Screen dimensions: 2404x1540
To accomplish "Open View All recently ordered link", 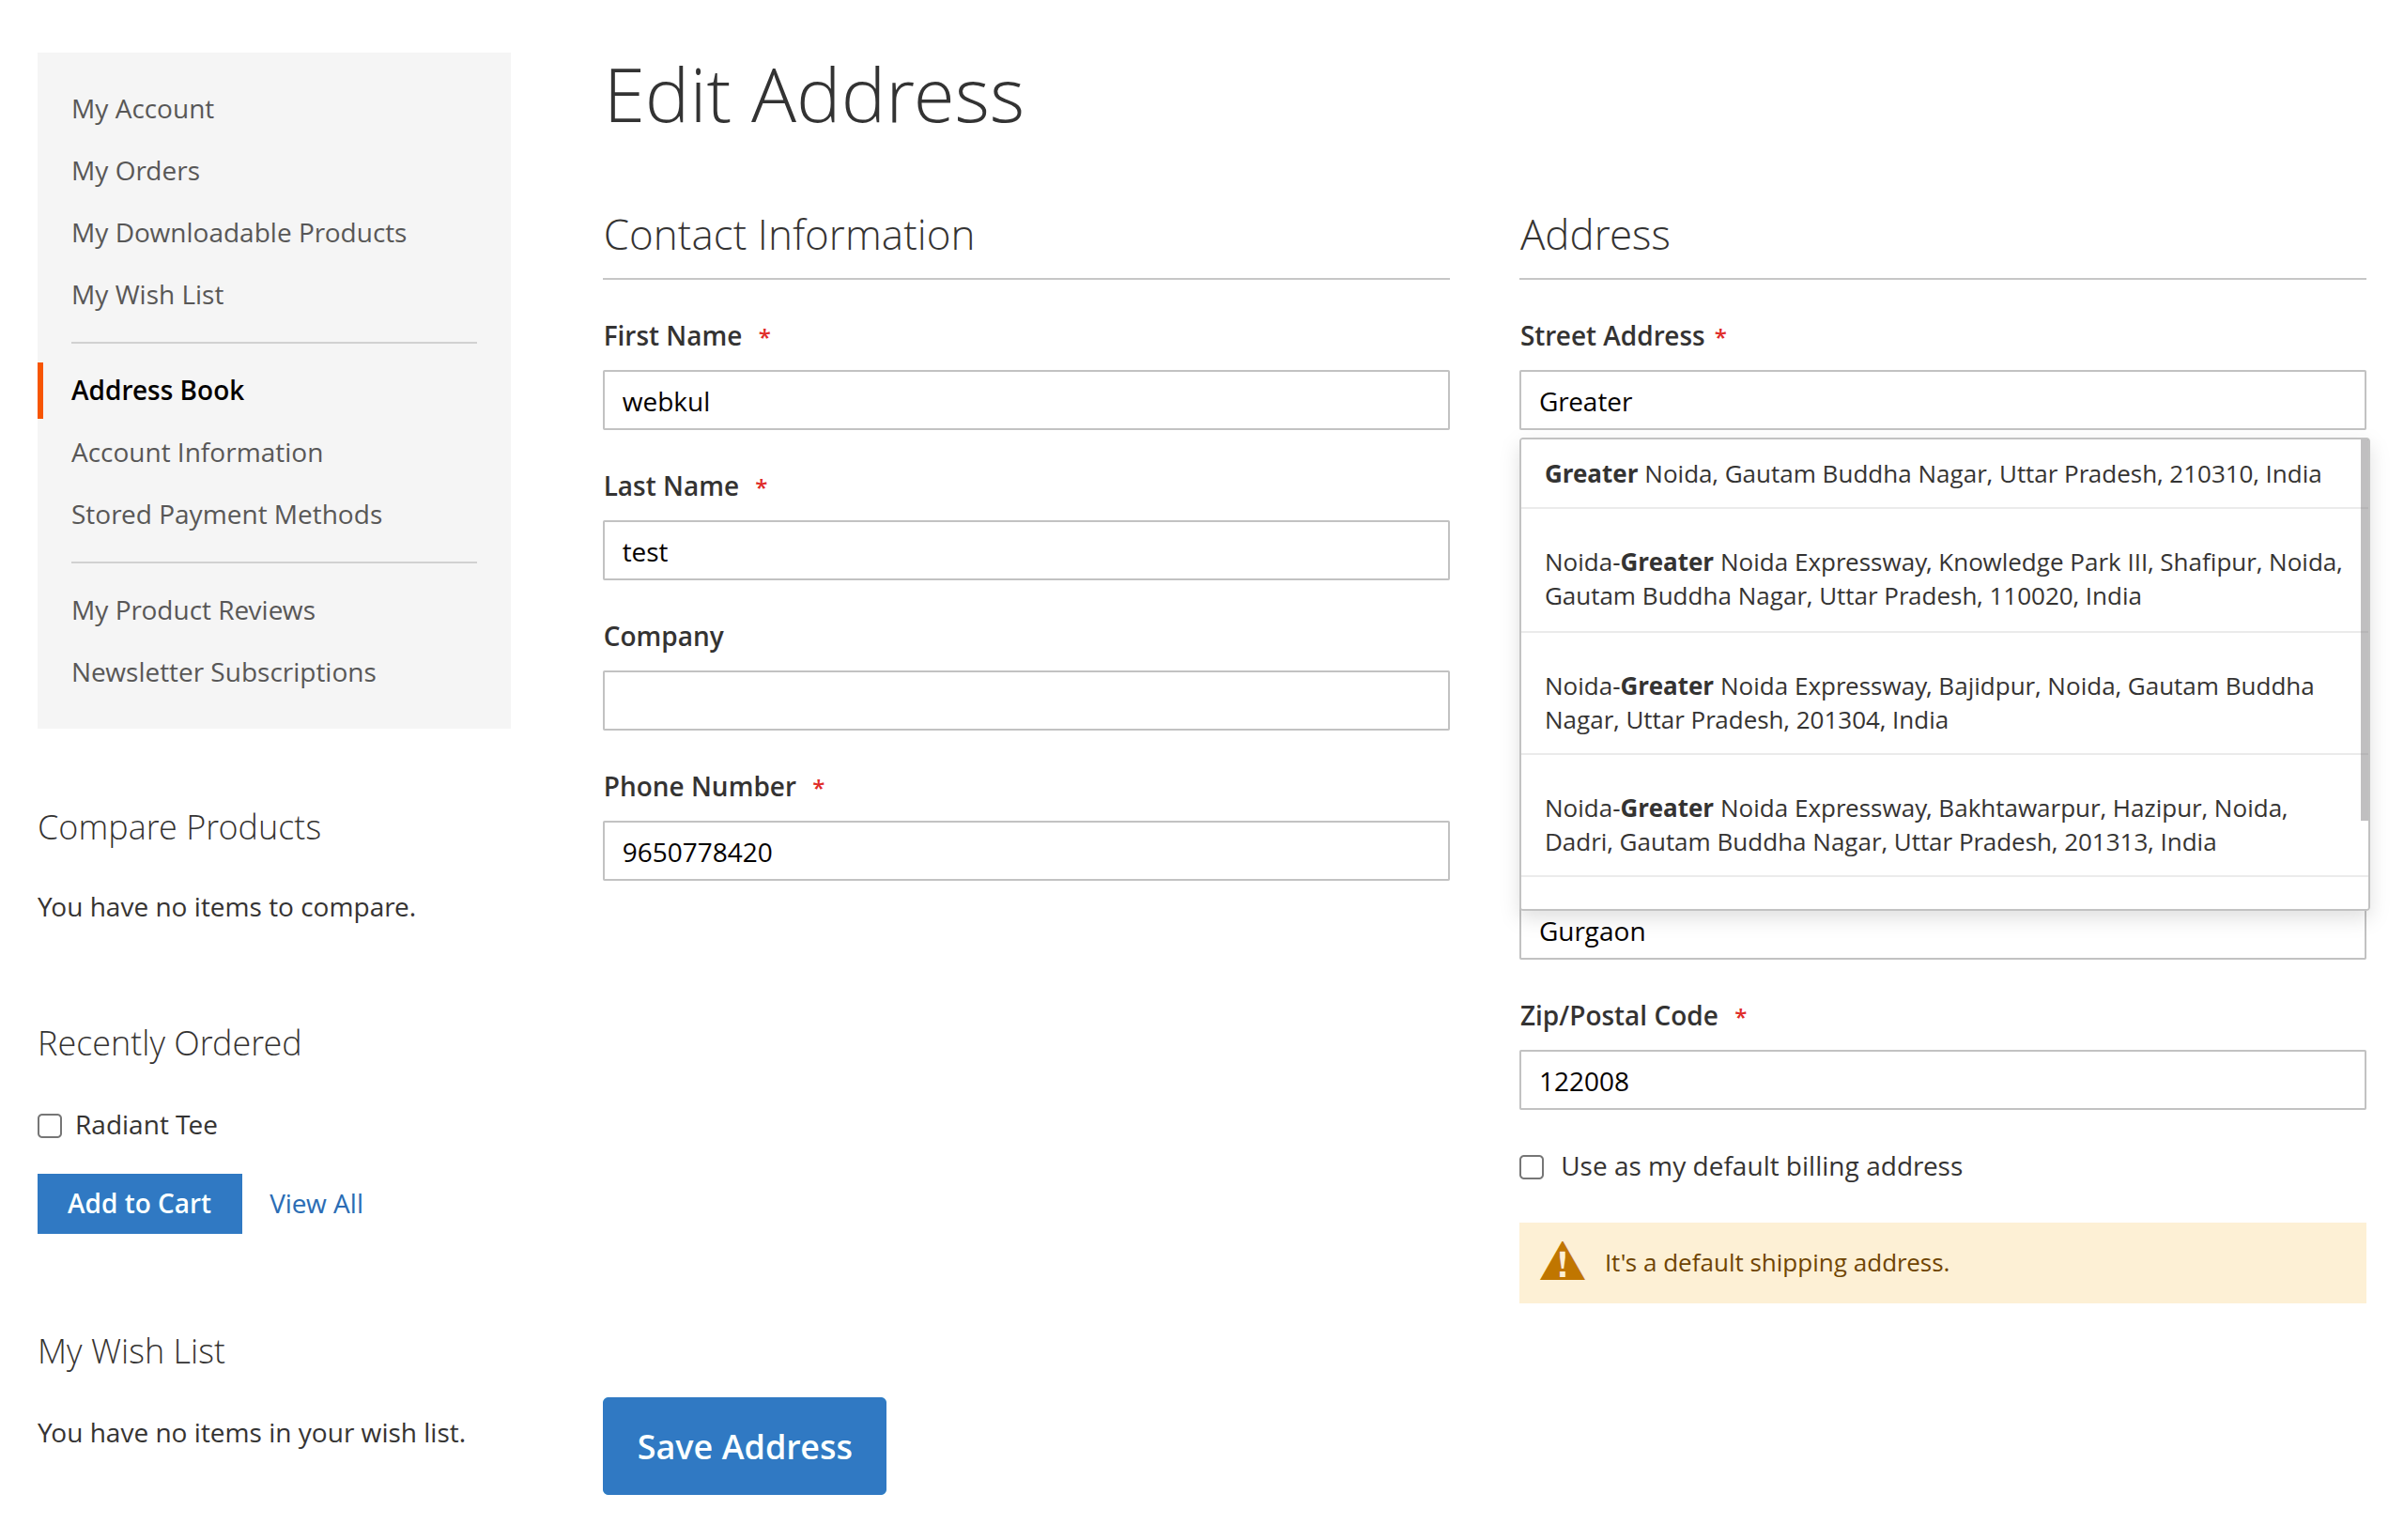I will 316,1203.
